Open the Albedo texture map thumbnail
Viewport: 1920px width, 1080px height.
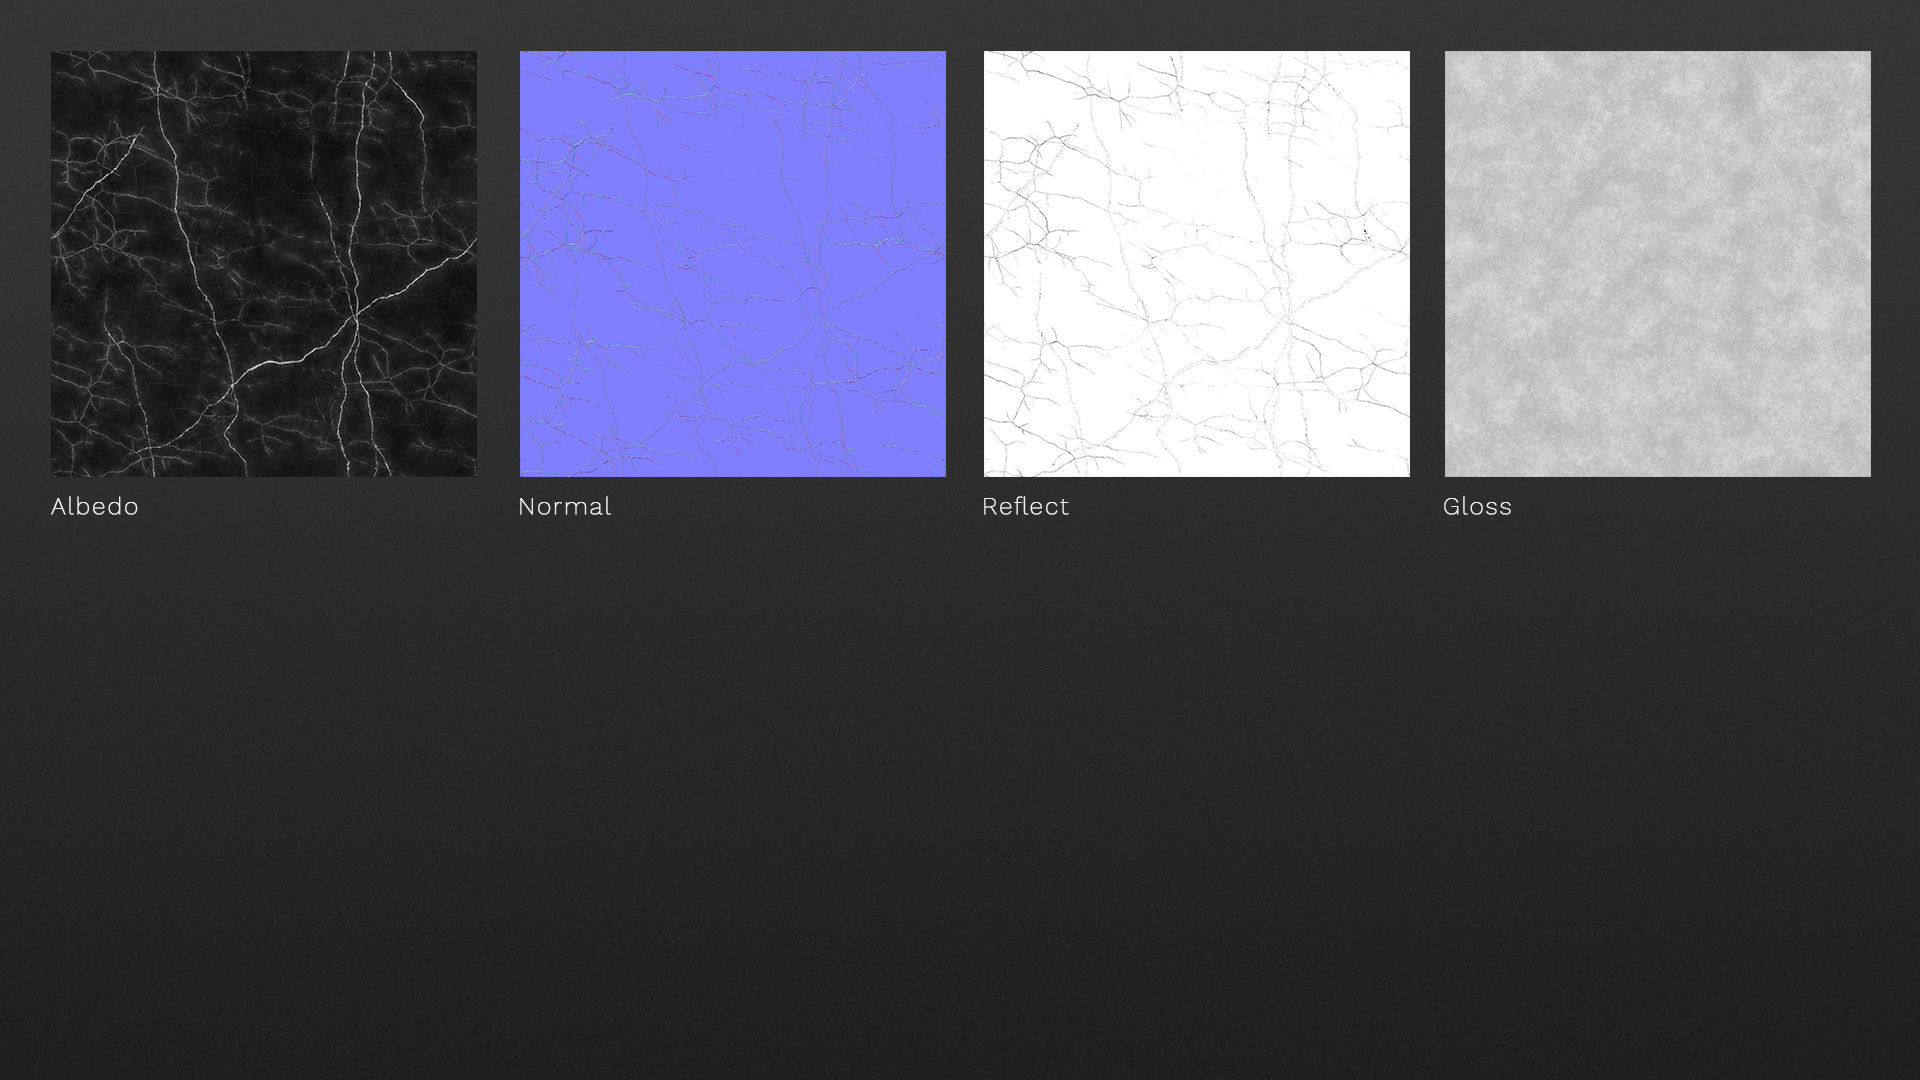coord(264,264)
